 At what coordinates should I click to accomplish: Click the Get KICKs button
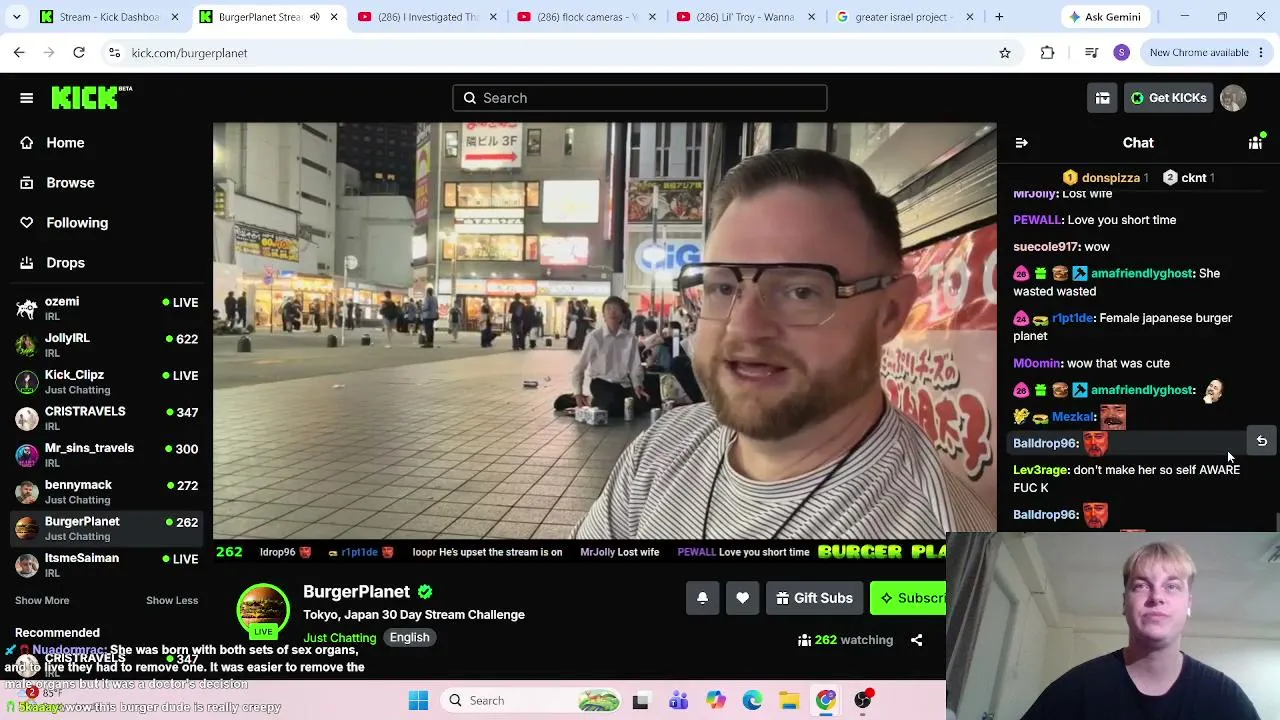click(x=1168, y=98)
